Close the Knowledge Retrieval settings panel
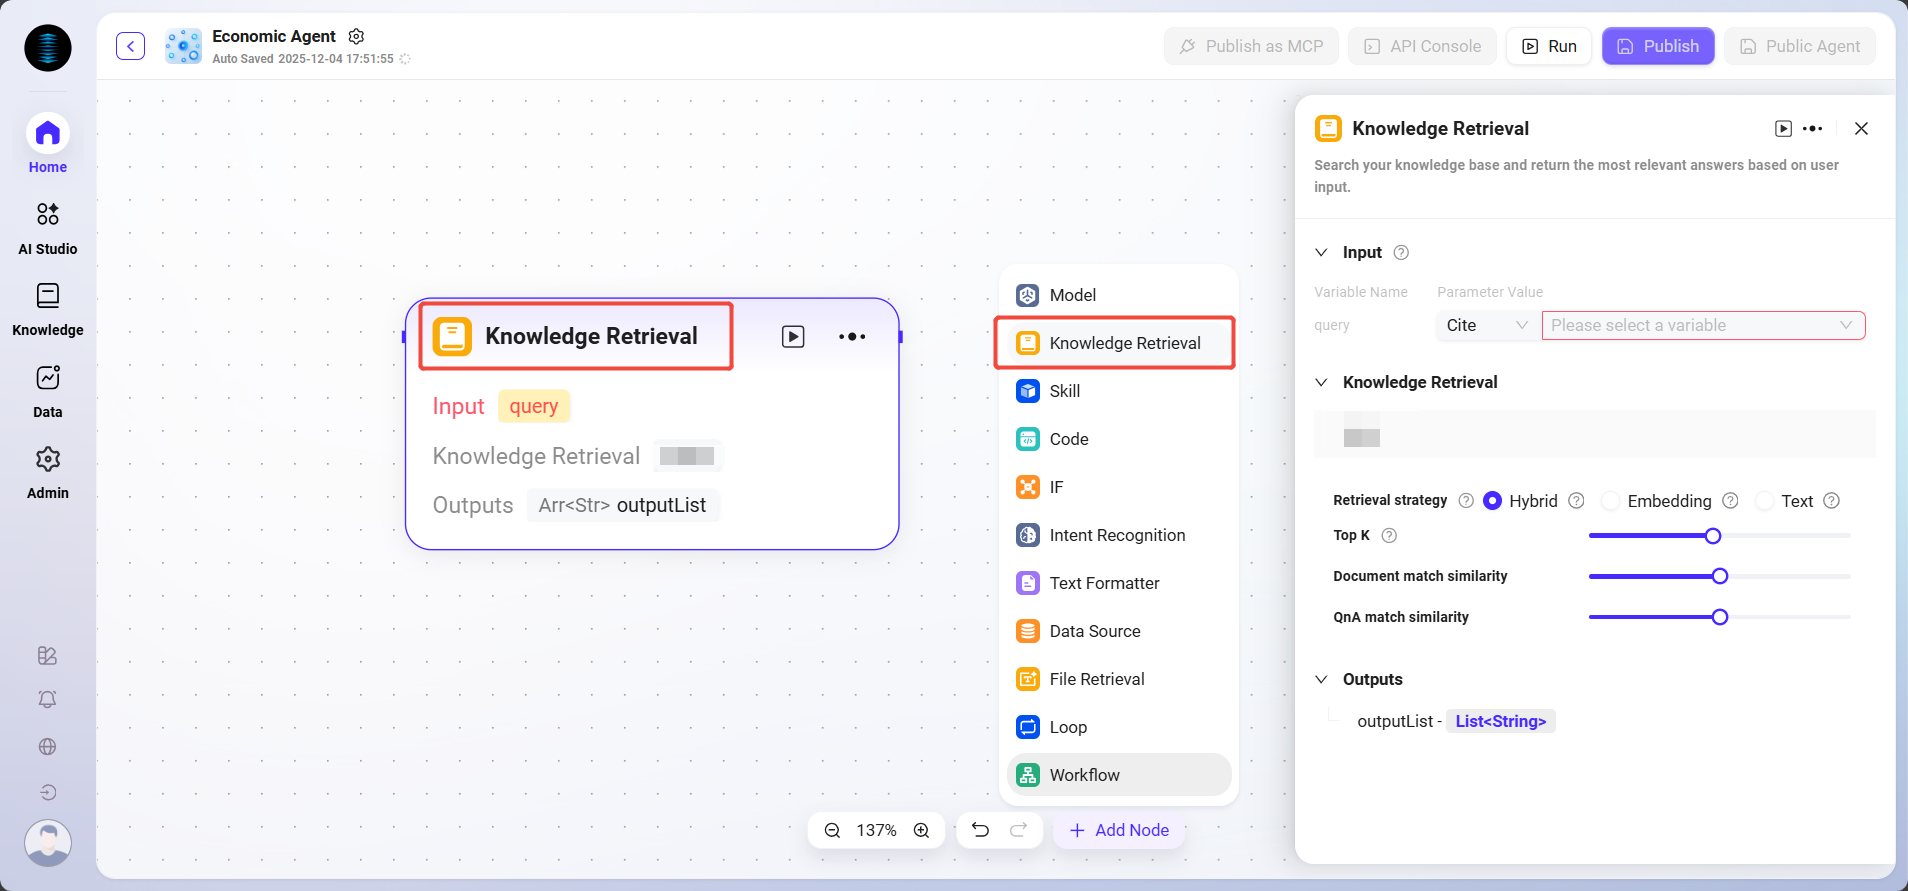The height and width of the screenshot is (891, 1908). click(x=1861, y=128)
